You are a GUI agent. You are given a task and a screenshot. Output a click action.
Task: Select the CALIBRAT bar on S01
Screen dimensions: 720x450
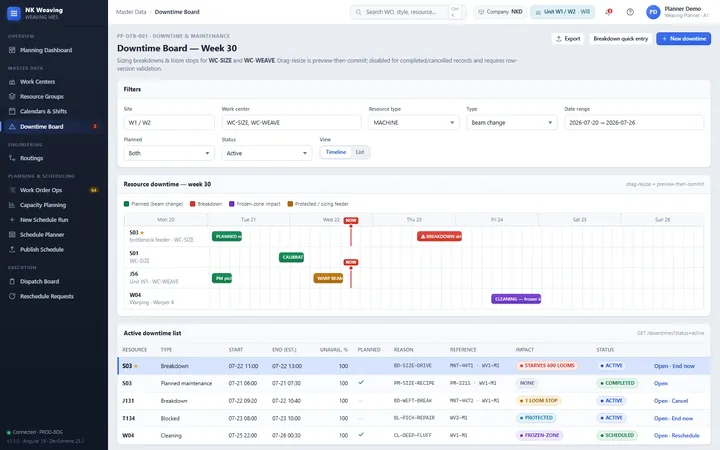[292, 257]
